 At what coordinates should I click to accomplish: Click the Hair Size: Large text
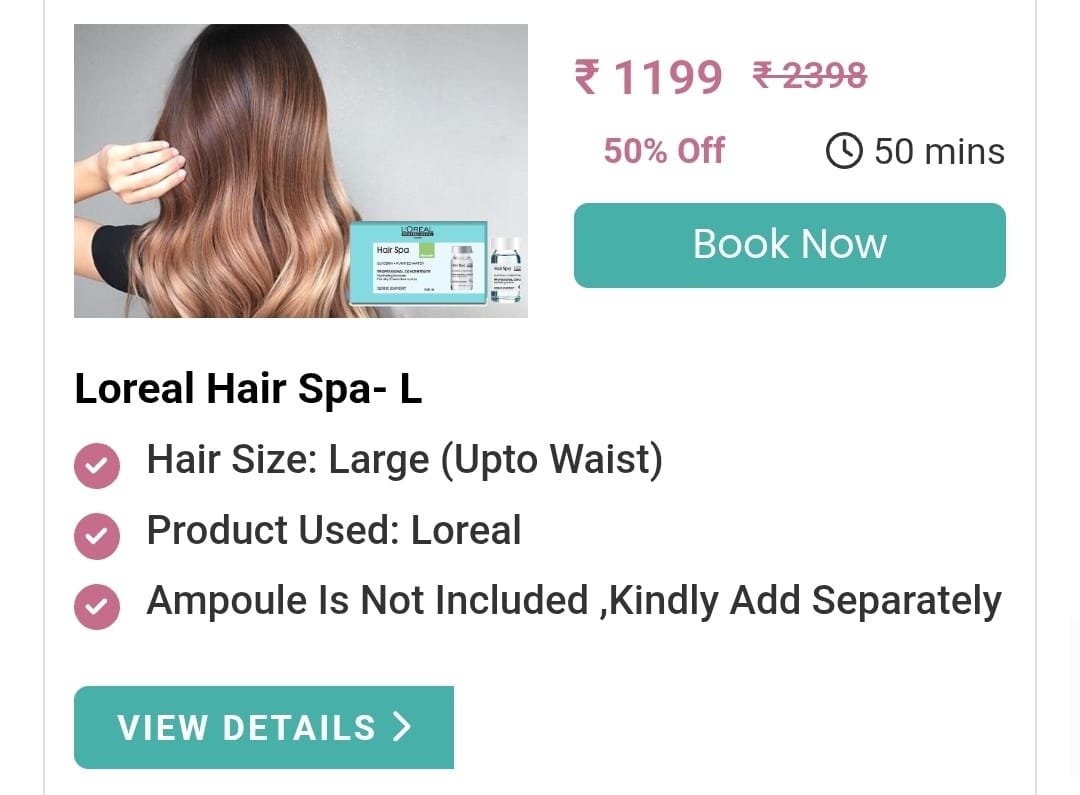405,460
